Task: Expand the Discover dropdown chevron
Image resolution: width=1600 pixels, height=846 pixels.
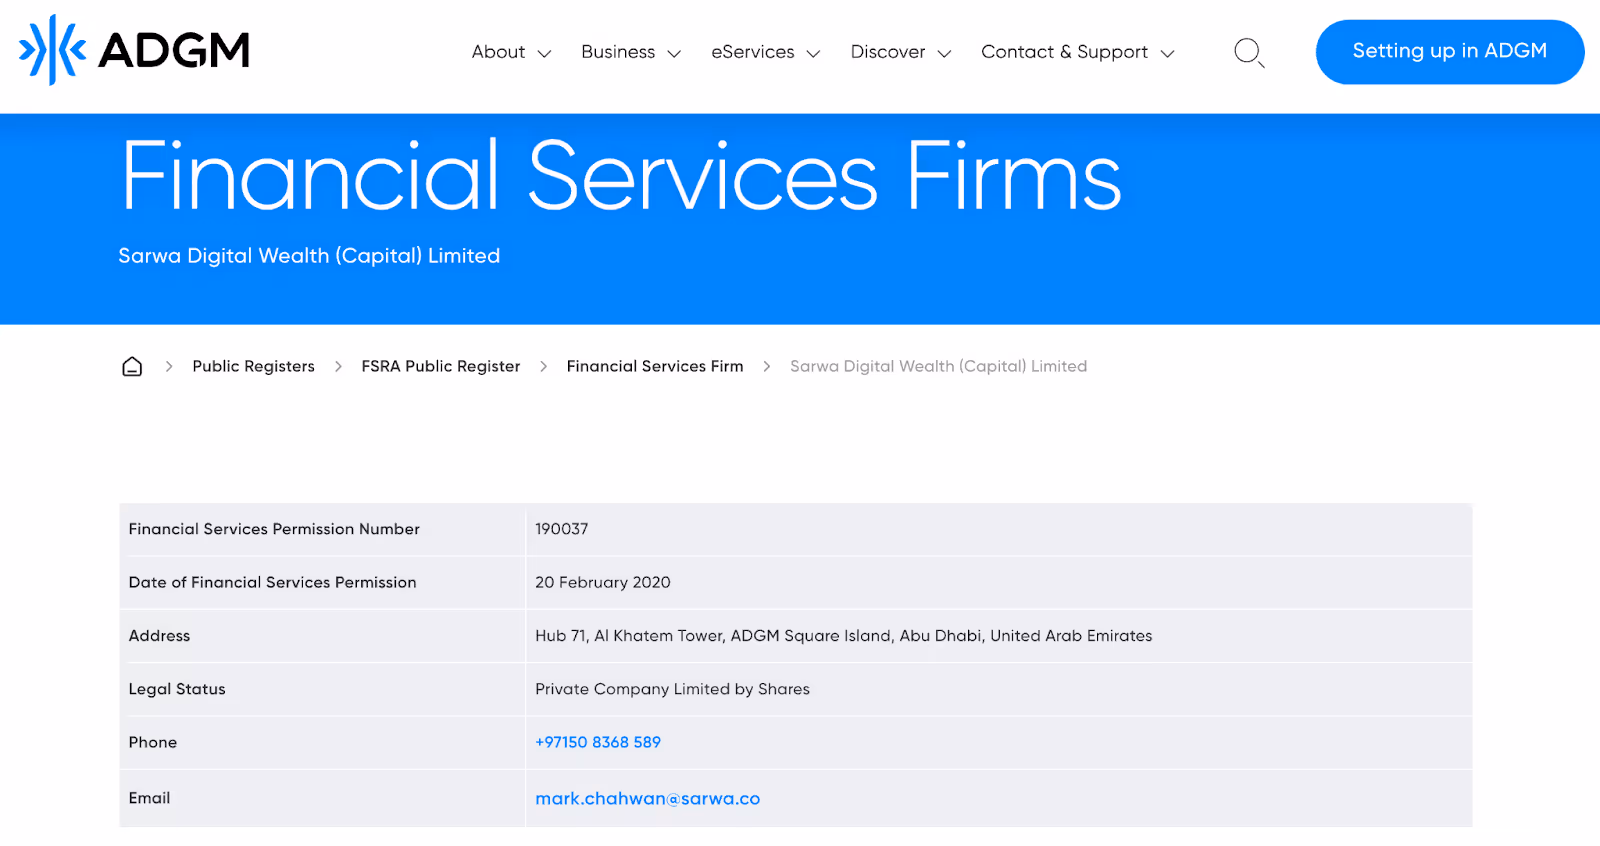Action: point(944,54)
